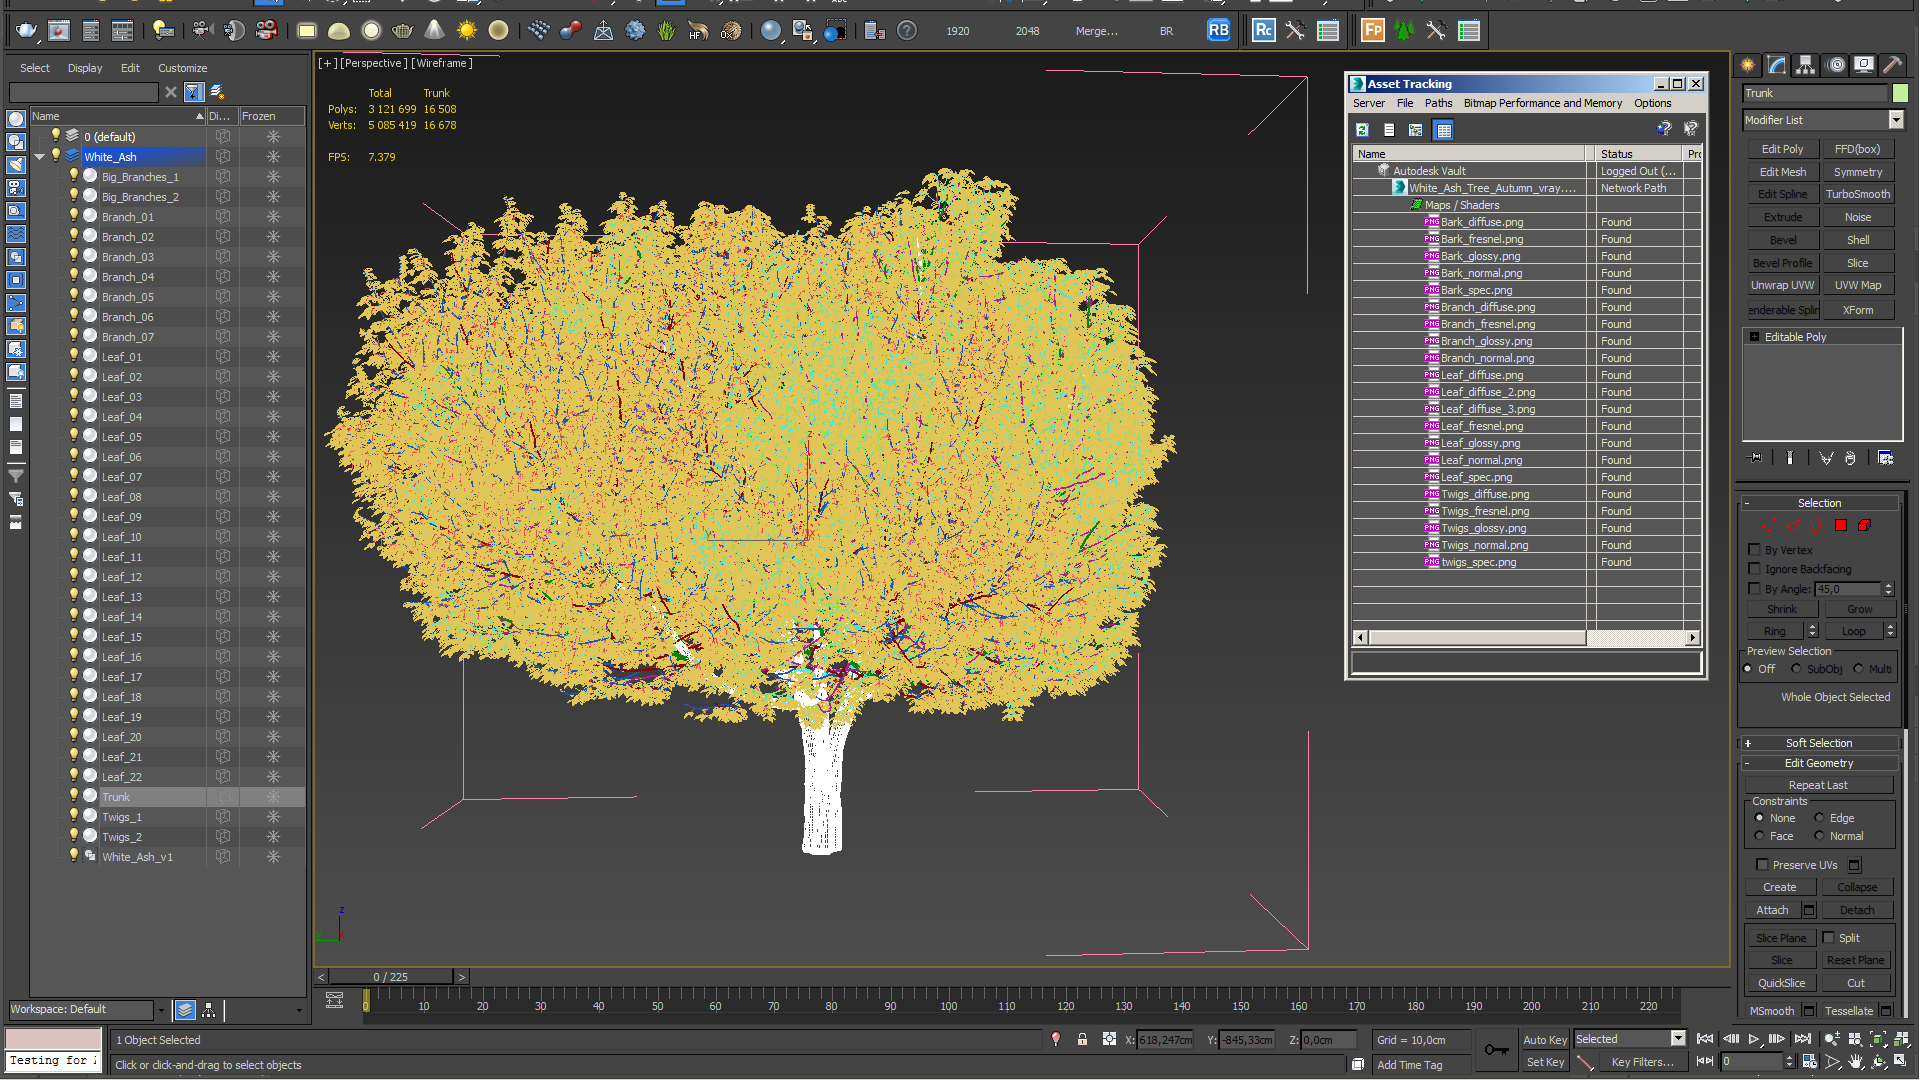
Task: Select Element sub-object level
Action: (x=1864, y=525)
